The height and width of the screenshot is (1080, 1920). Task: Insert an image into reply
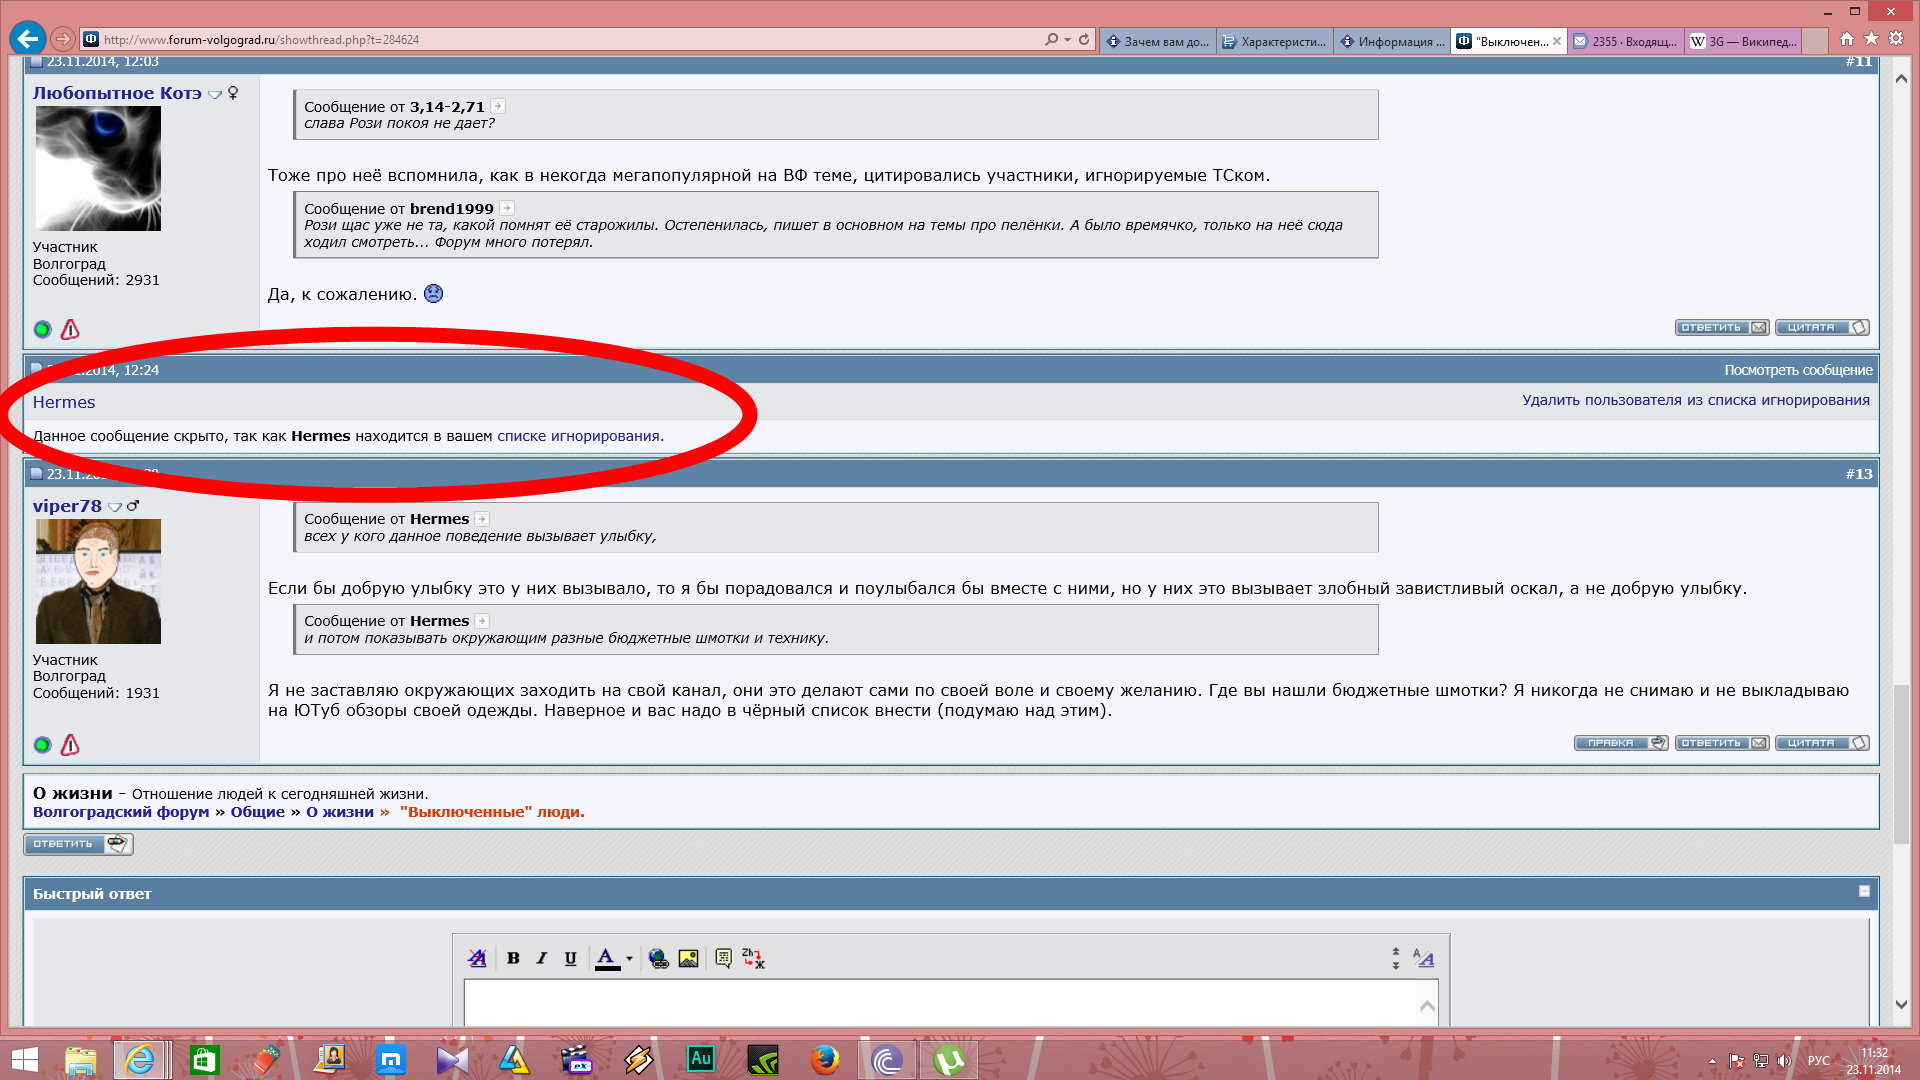tap(688, 958)
